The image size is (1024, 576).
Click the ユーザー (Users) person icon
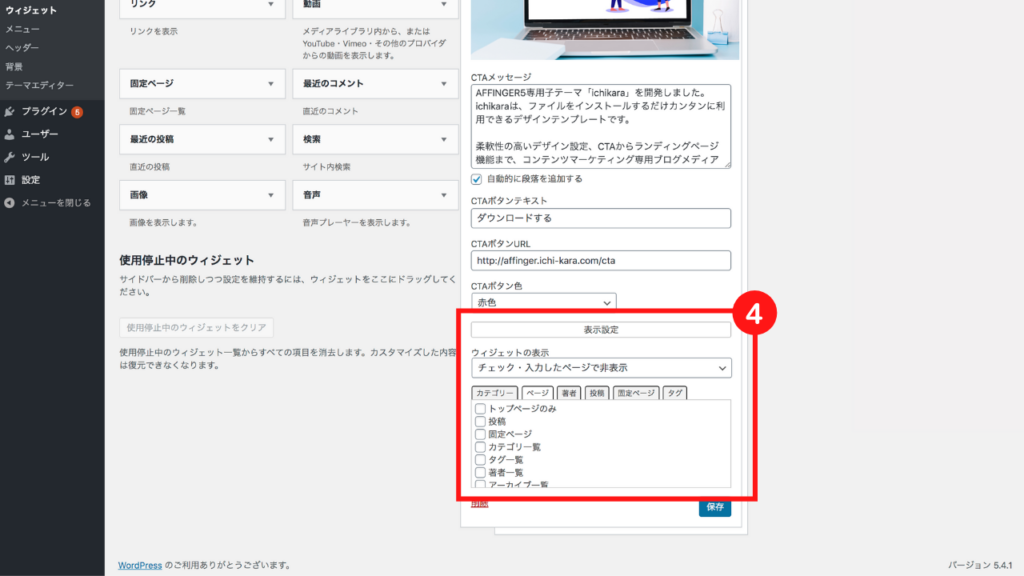point(10,134)
